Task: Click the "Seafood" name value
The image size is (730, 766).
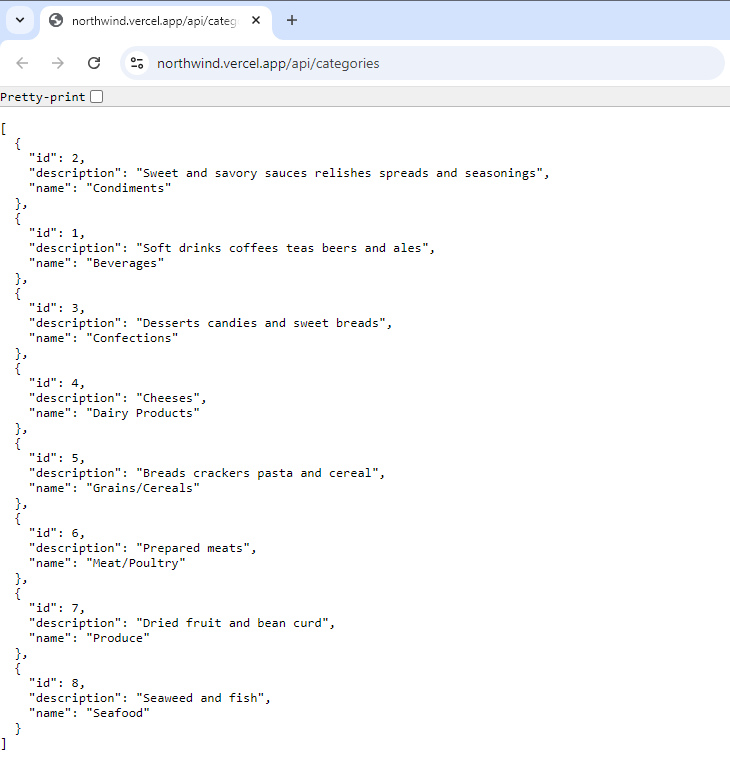Action: coord(117,713)
